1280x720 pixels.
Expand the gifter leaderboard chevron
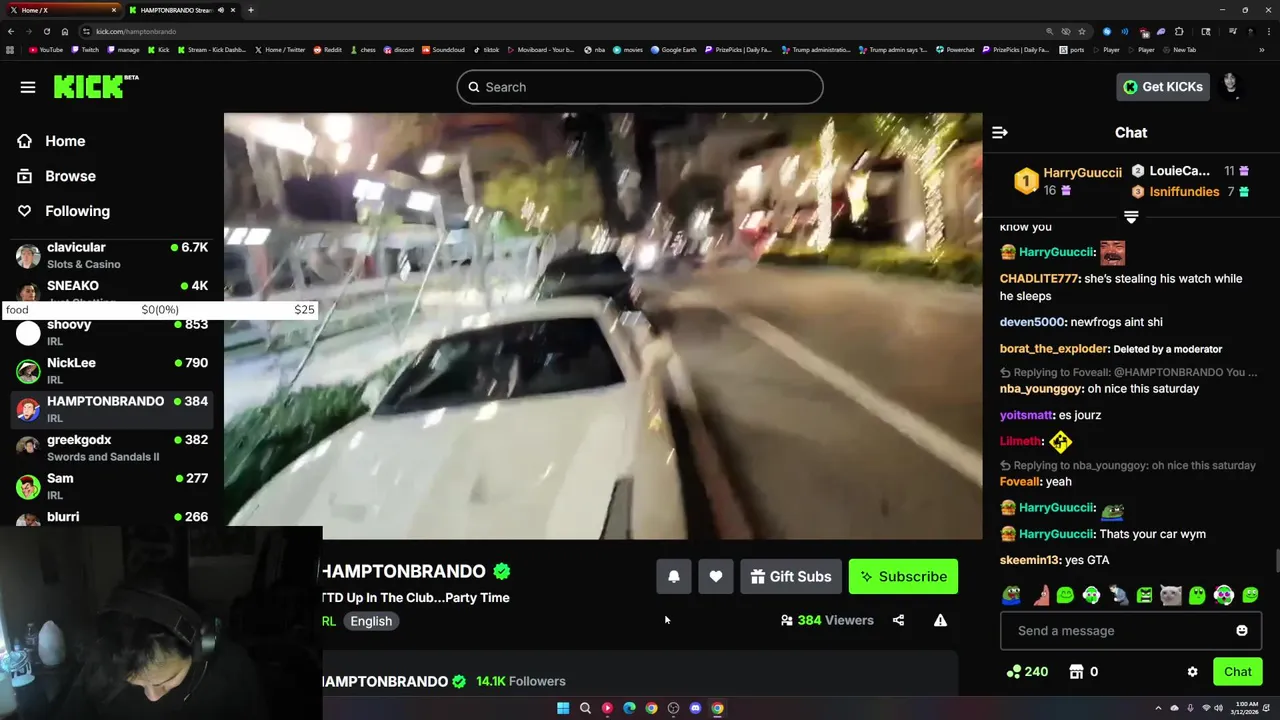(x=1131, y=217)
